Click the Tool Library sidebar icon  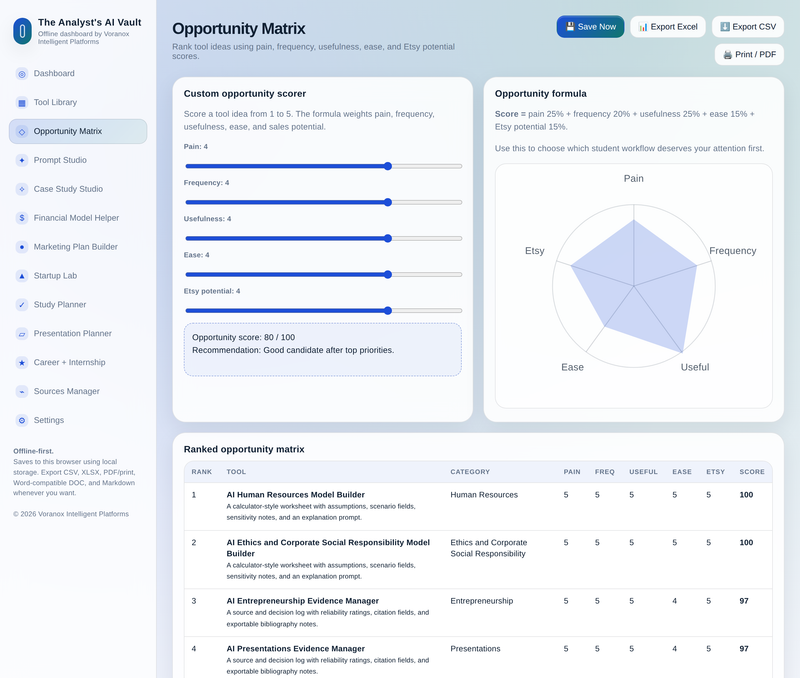pos(21,103)
